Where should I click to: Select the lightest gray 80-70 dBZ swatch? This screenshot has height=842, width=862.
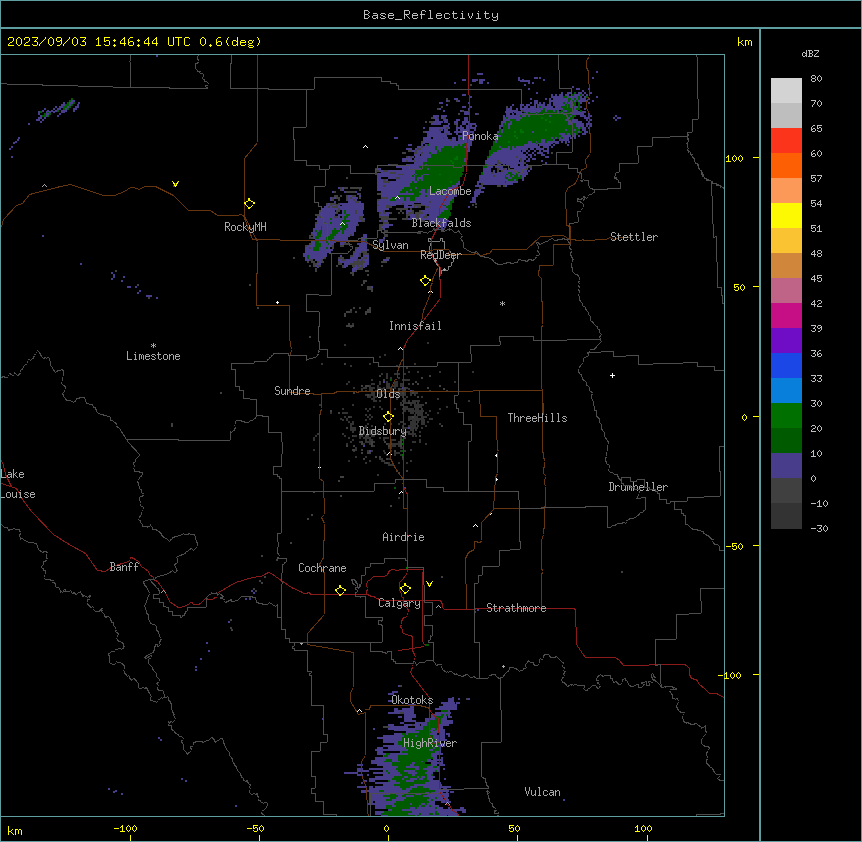click(x=786, y=90)
